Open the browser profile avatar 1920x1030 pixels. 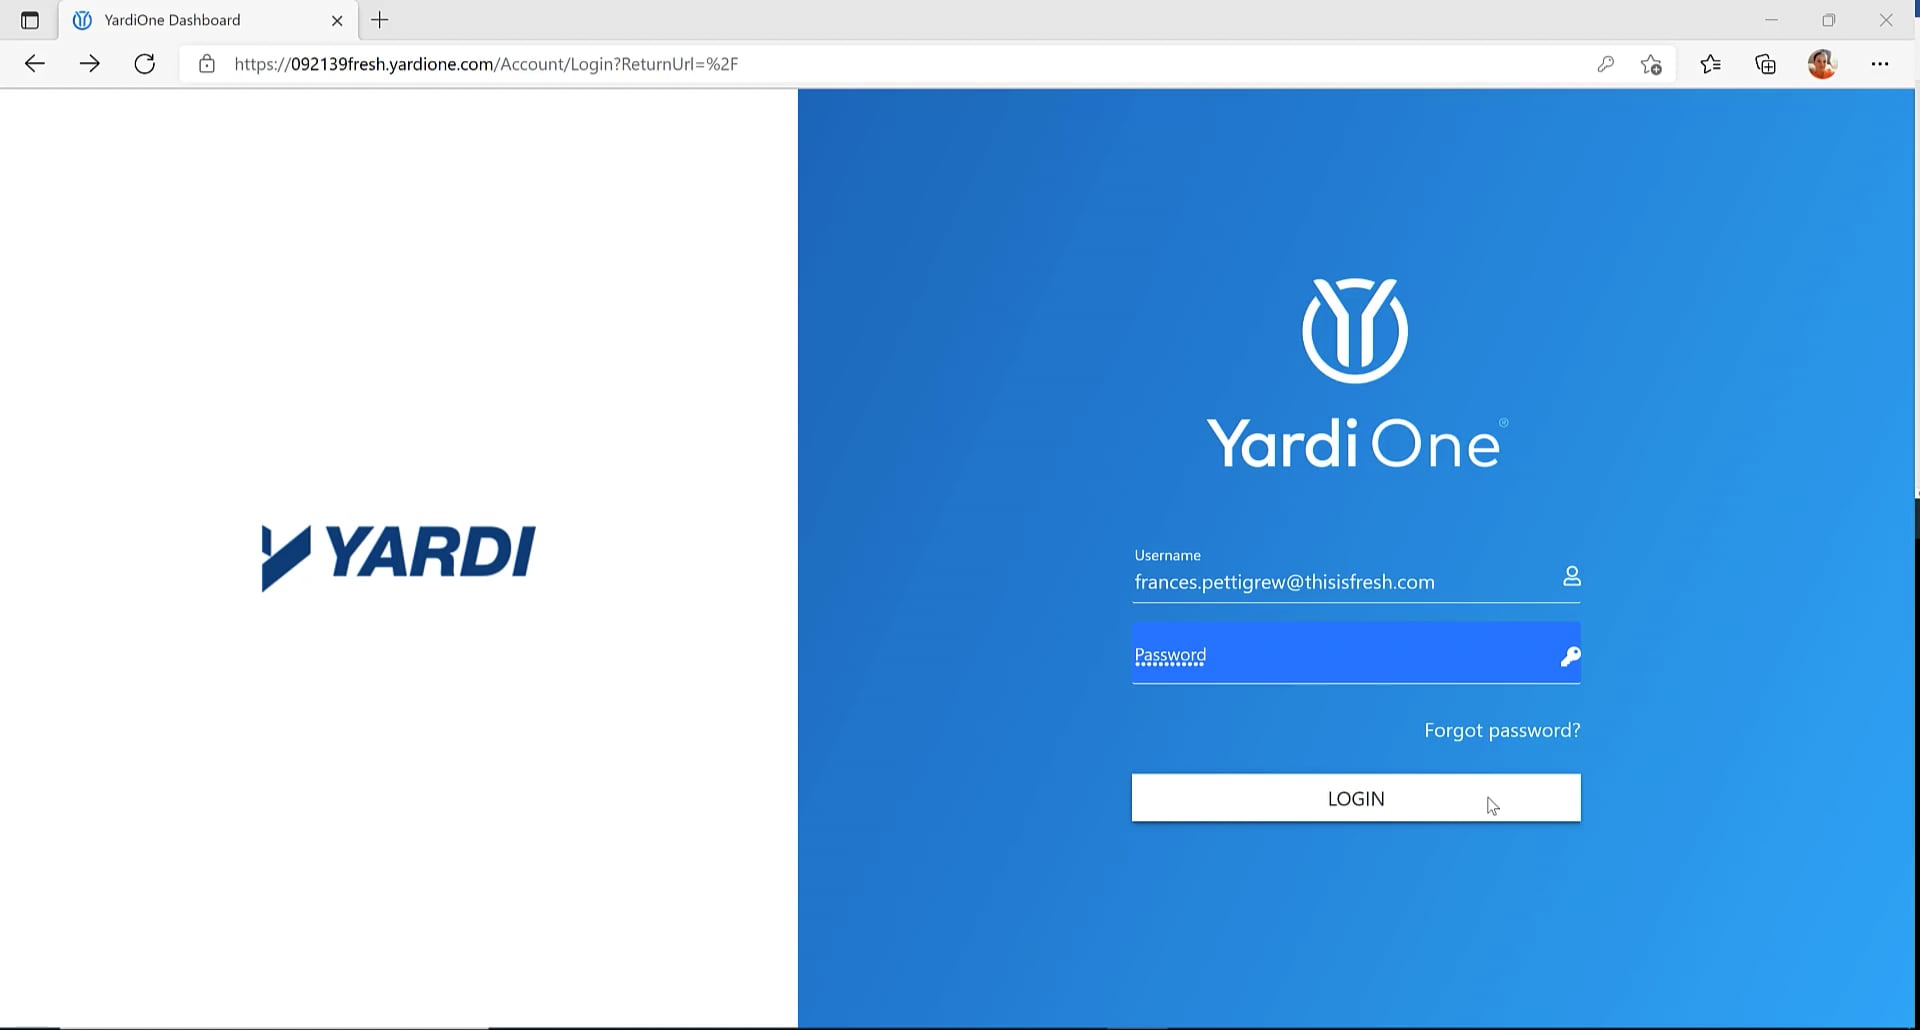pyautogui.click(x=1823, y=63)
